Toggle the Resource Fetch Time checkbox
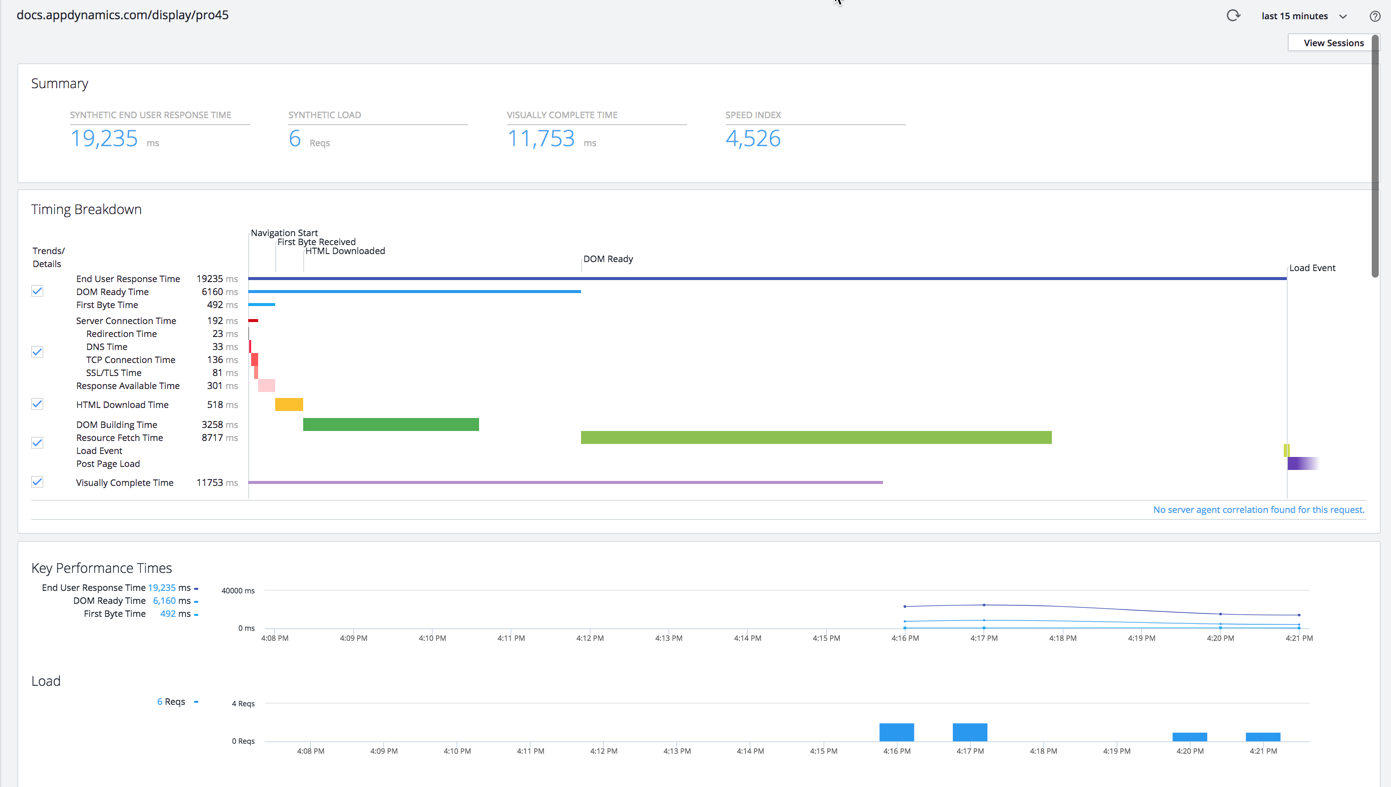The height and width of the screenshot is (787, 1391). (x=37, y=443)
